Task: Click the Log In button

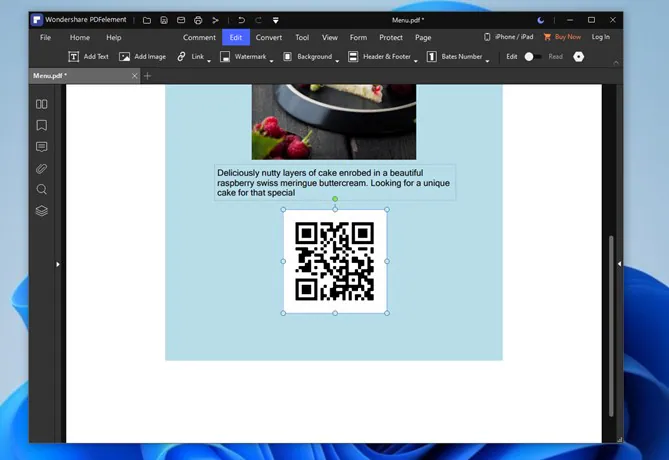Action: coord(600,37)
